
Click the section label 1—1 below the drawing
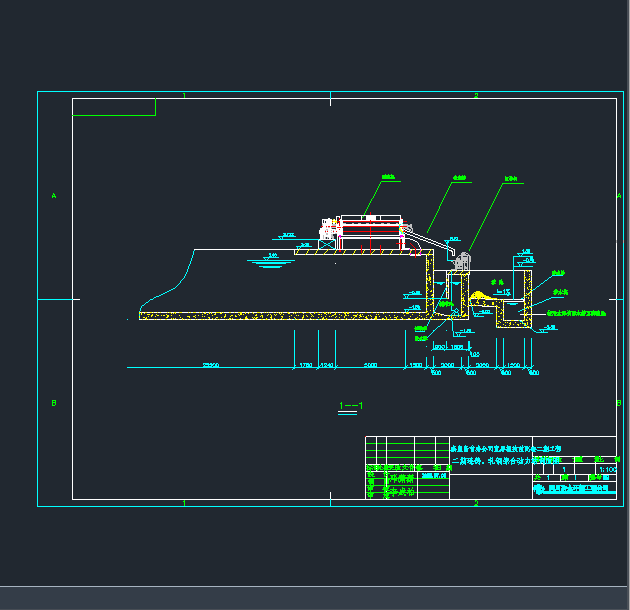click(x=350, y=406)
